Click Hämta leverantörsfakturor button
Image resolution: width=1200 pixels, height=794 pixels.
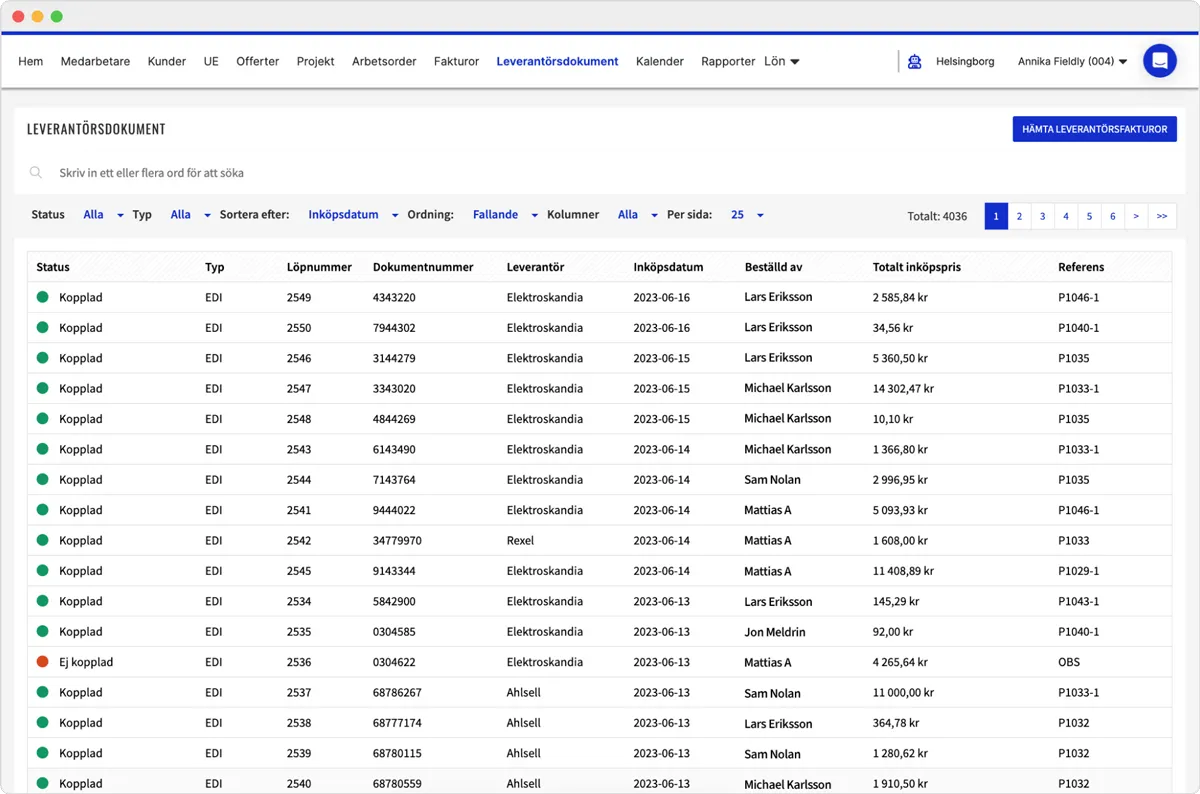pyautogui.click(x=1094, y=129)
